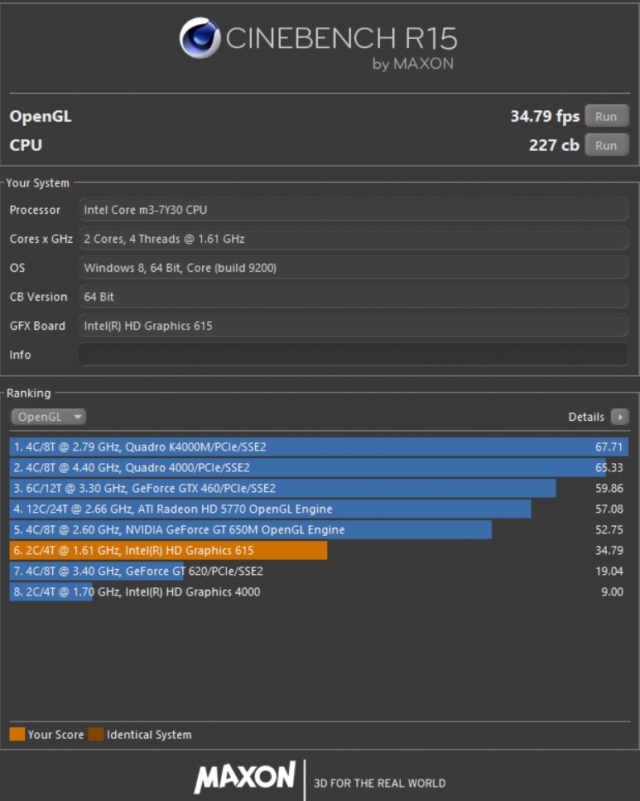
Task: Select ranking row GeForce GT 620
Action: 319,571
